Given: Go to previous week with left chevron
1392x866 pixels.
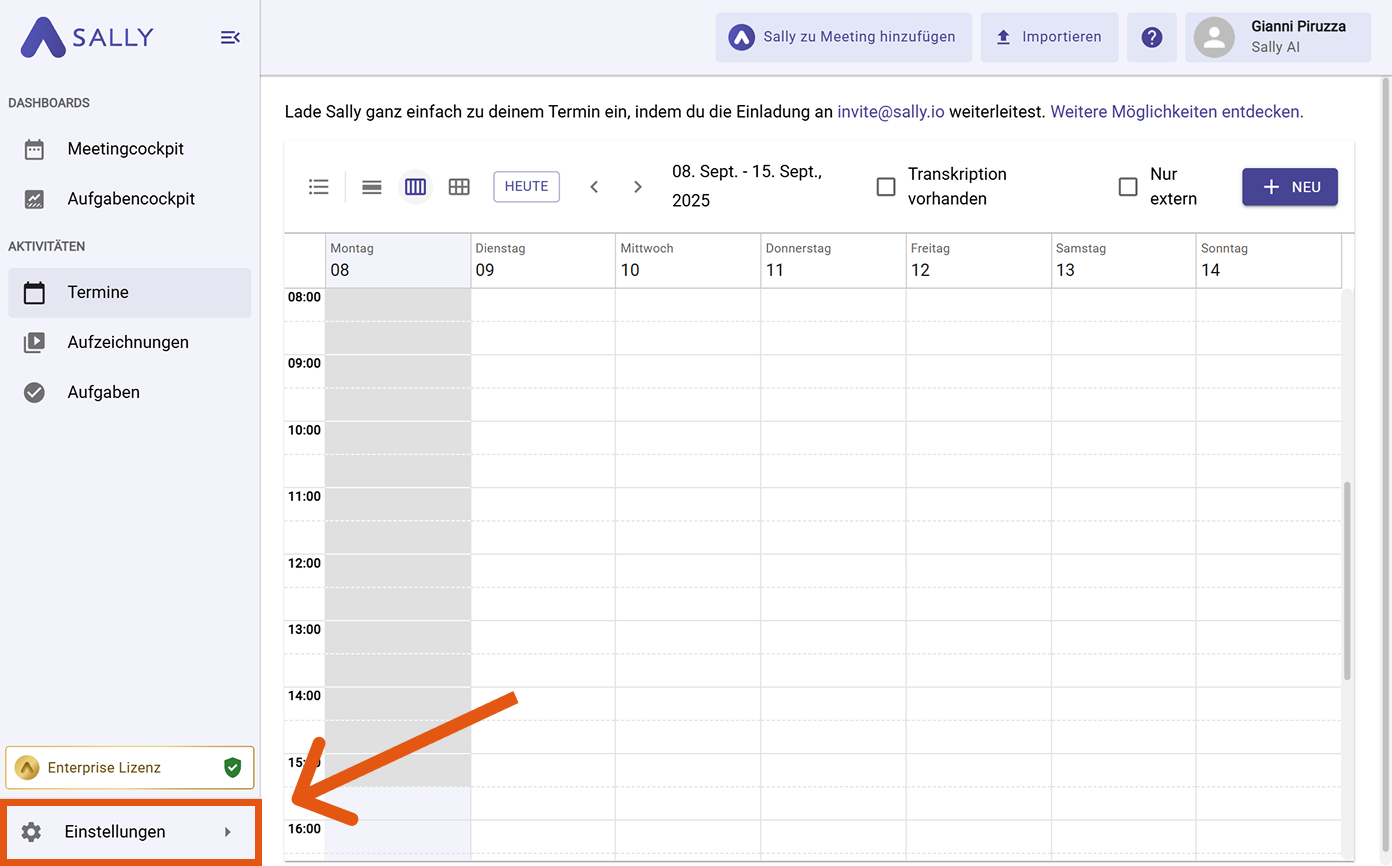Looking at the screenshot, I should (x=594, y=187).
